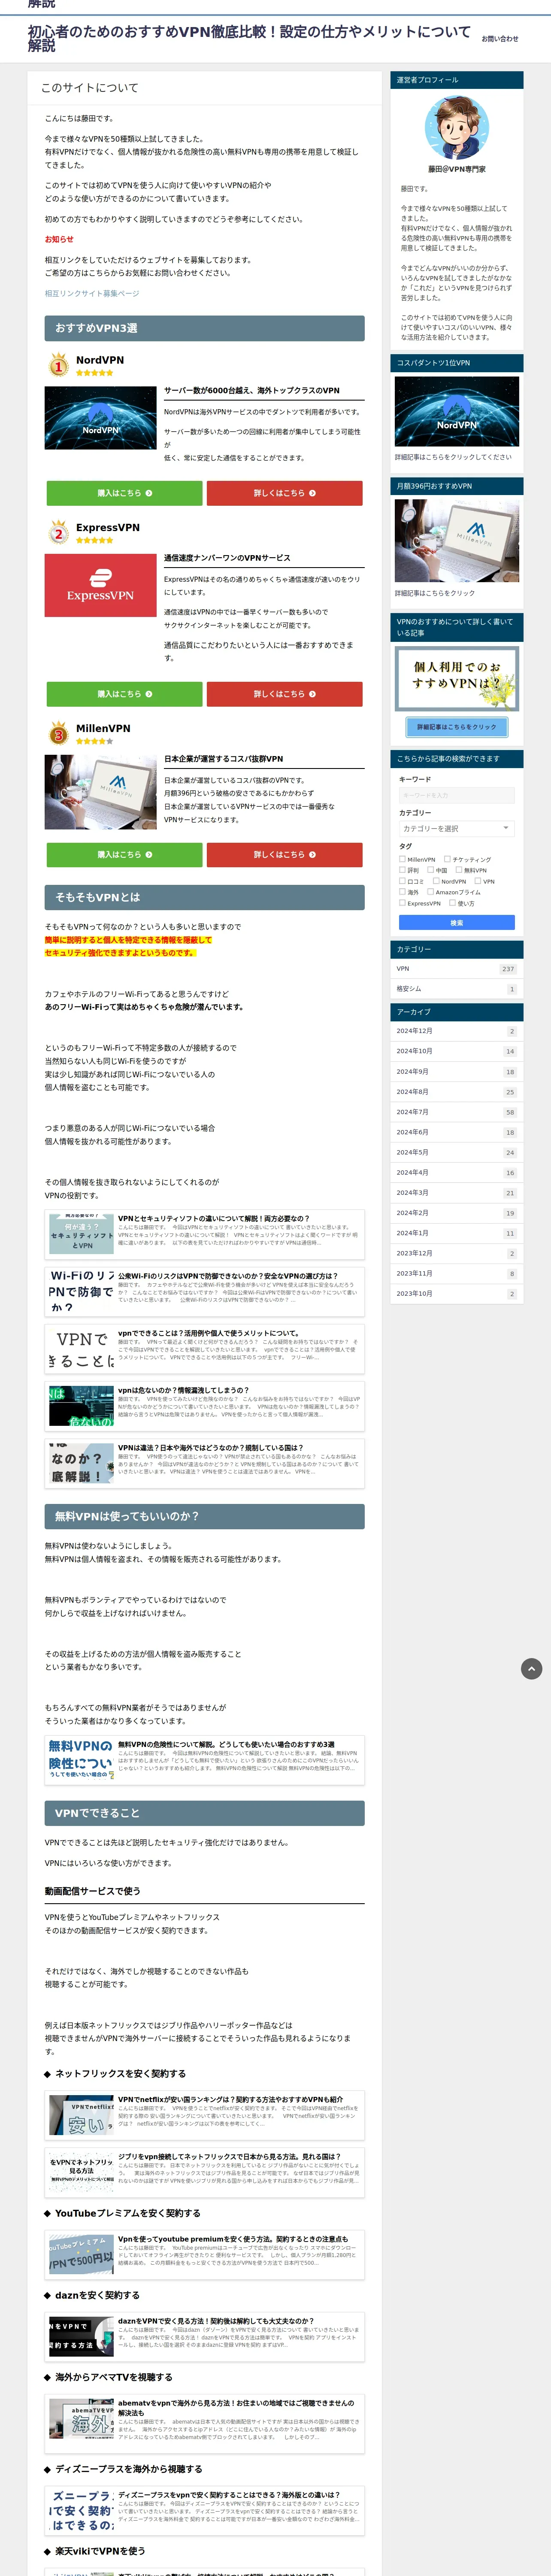Open the 2024年7月 archive
Screen dimensions: 551x2576
pos(456,1112)
